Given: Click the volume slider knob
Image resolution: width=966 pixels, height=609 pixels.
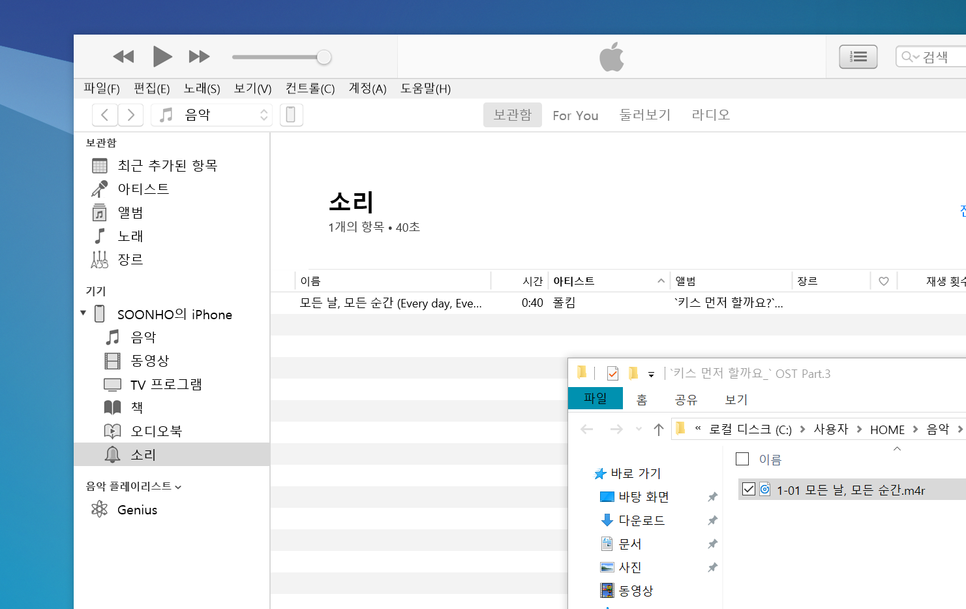Looking at the screenshot, I should click(x=324, y=57).
